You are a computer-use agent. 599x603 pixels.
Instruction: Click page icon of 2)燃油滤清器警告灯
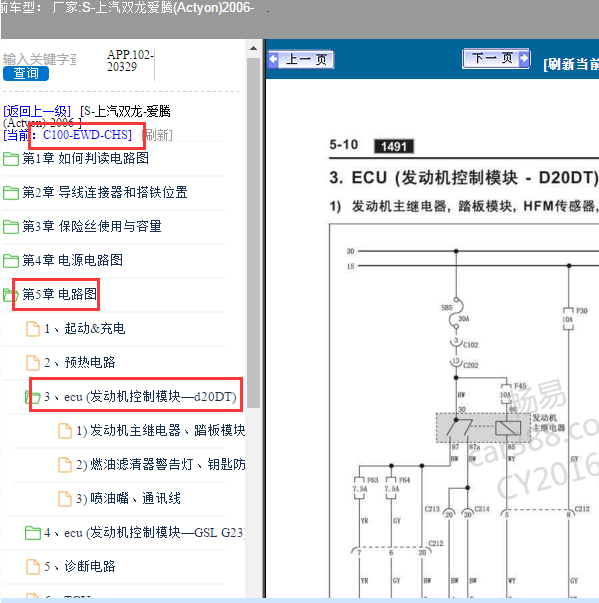point(65,465)
